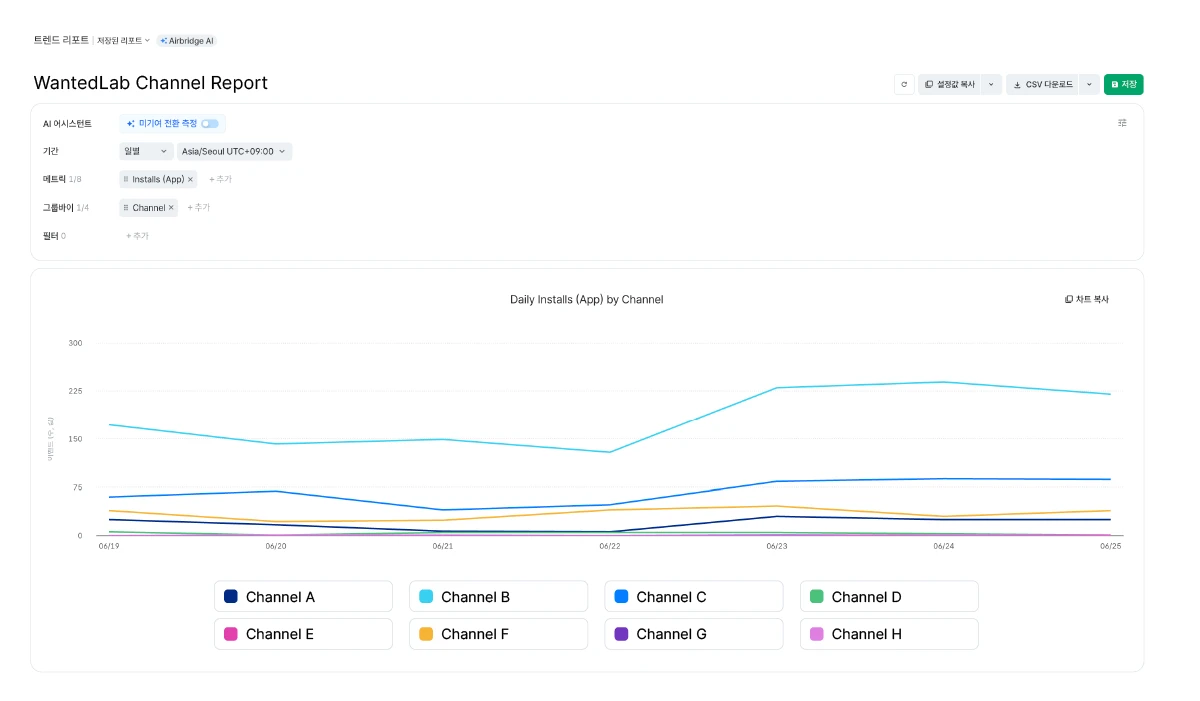The width and height of the screenshot is (1200, 701).
Task: Go to 트렌드 리포트 breadcrumb
Action: [61, 40]
